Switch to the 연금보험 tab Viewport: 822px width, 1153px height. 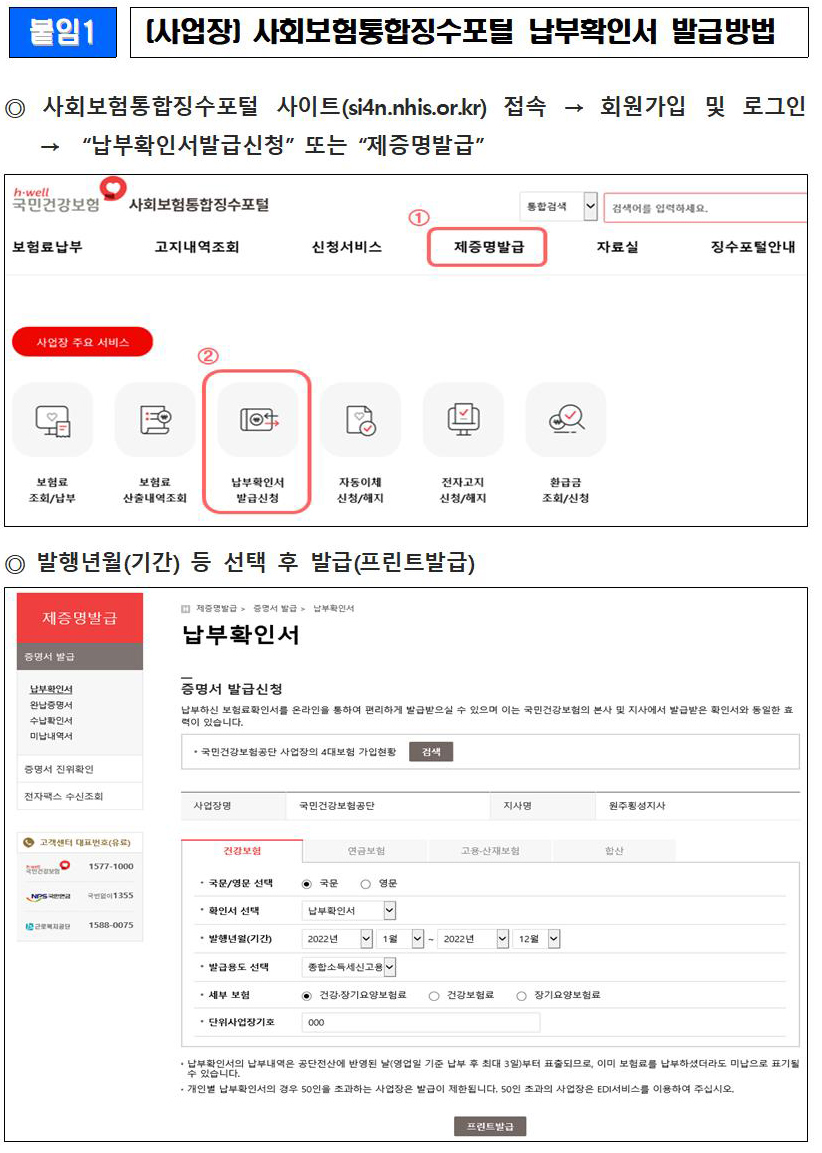click(366, 851)
